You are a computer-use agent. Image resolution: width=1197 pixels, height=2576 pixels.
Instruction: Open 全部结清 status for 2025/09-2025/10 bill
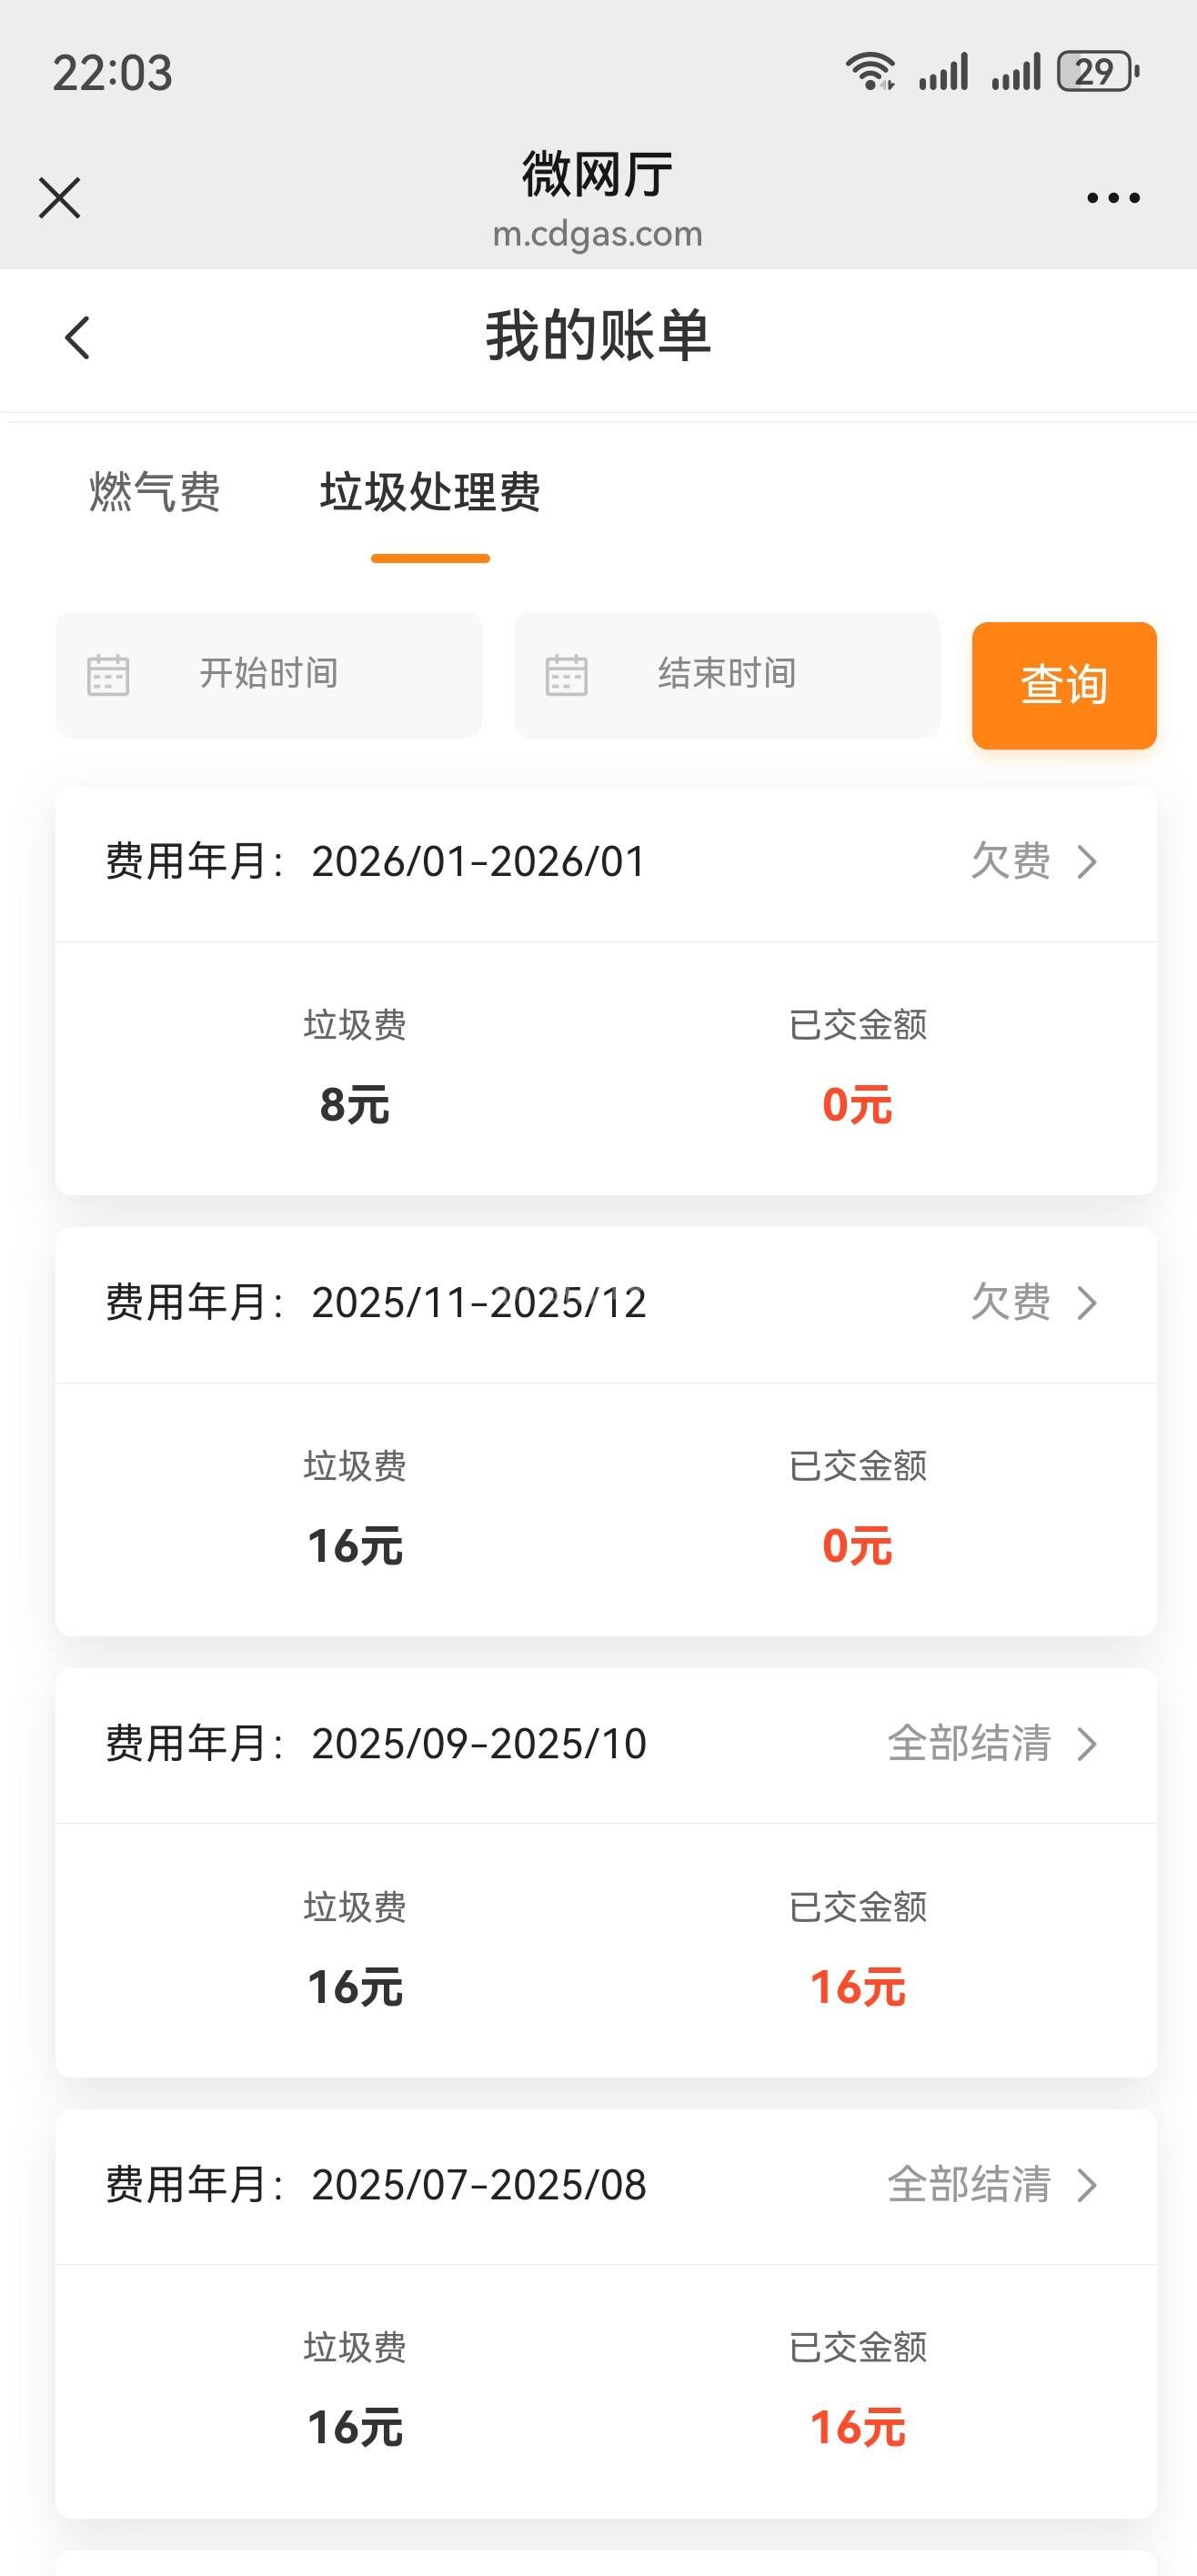(x=969, y=1744)
